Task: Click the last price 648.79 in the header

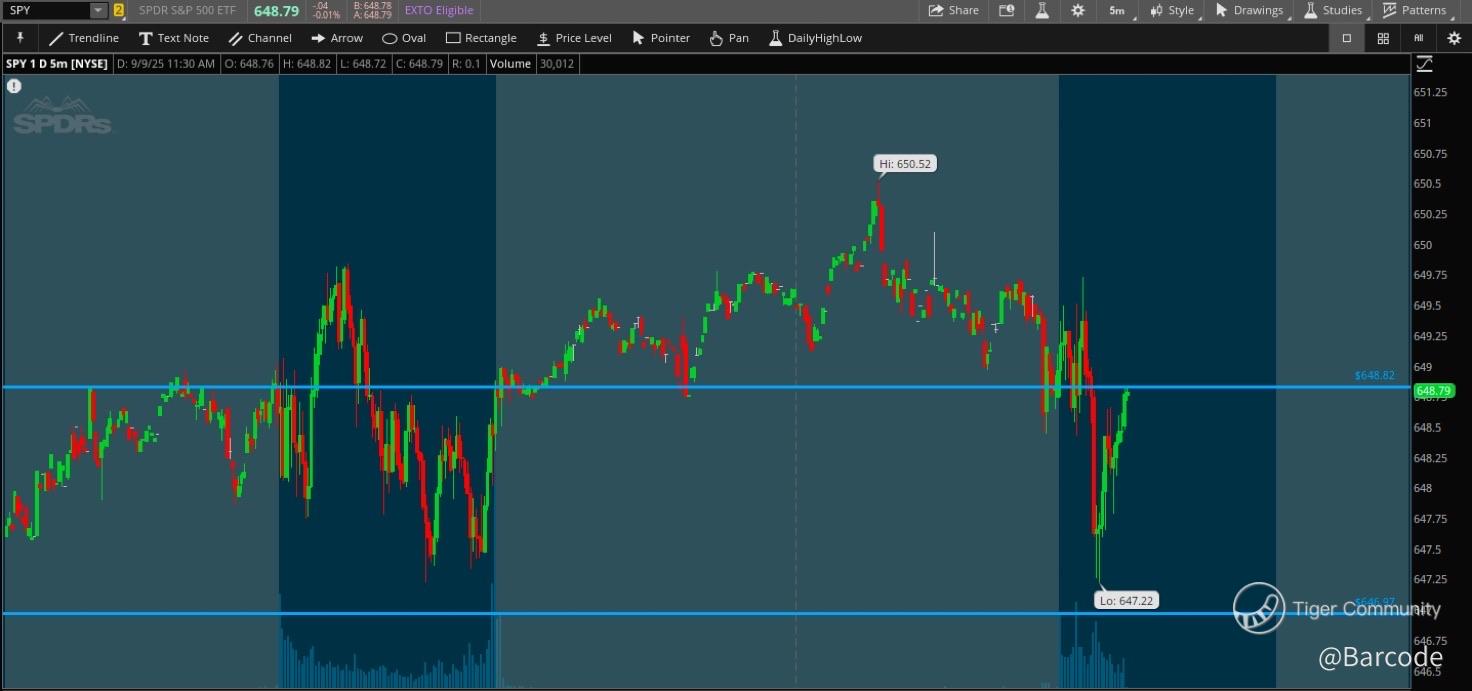Action: pyautogui.click(x=276, y=10)
